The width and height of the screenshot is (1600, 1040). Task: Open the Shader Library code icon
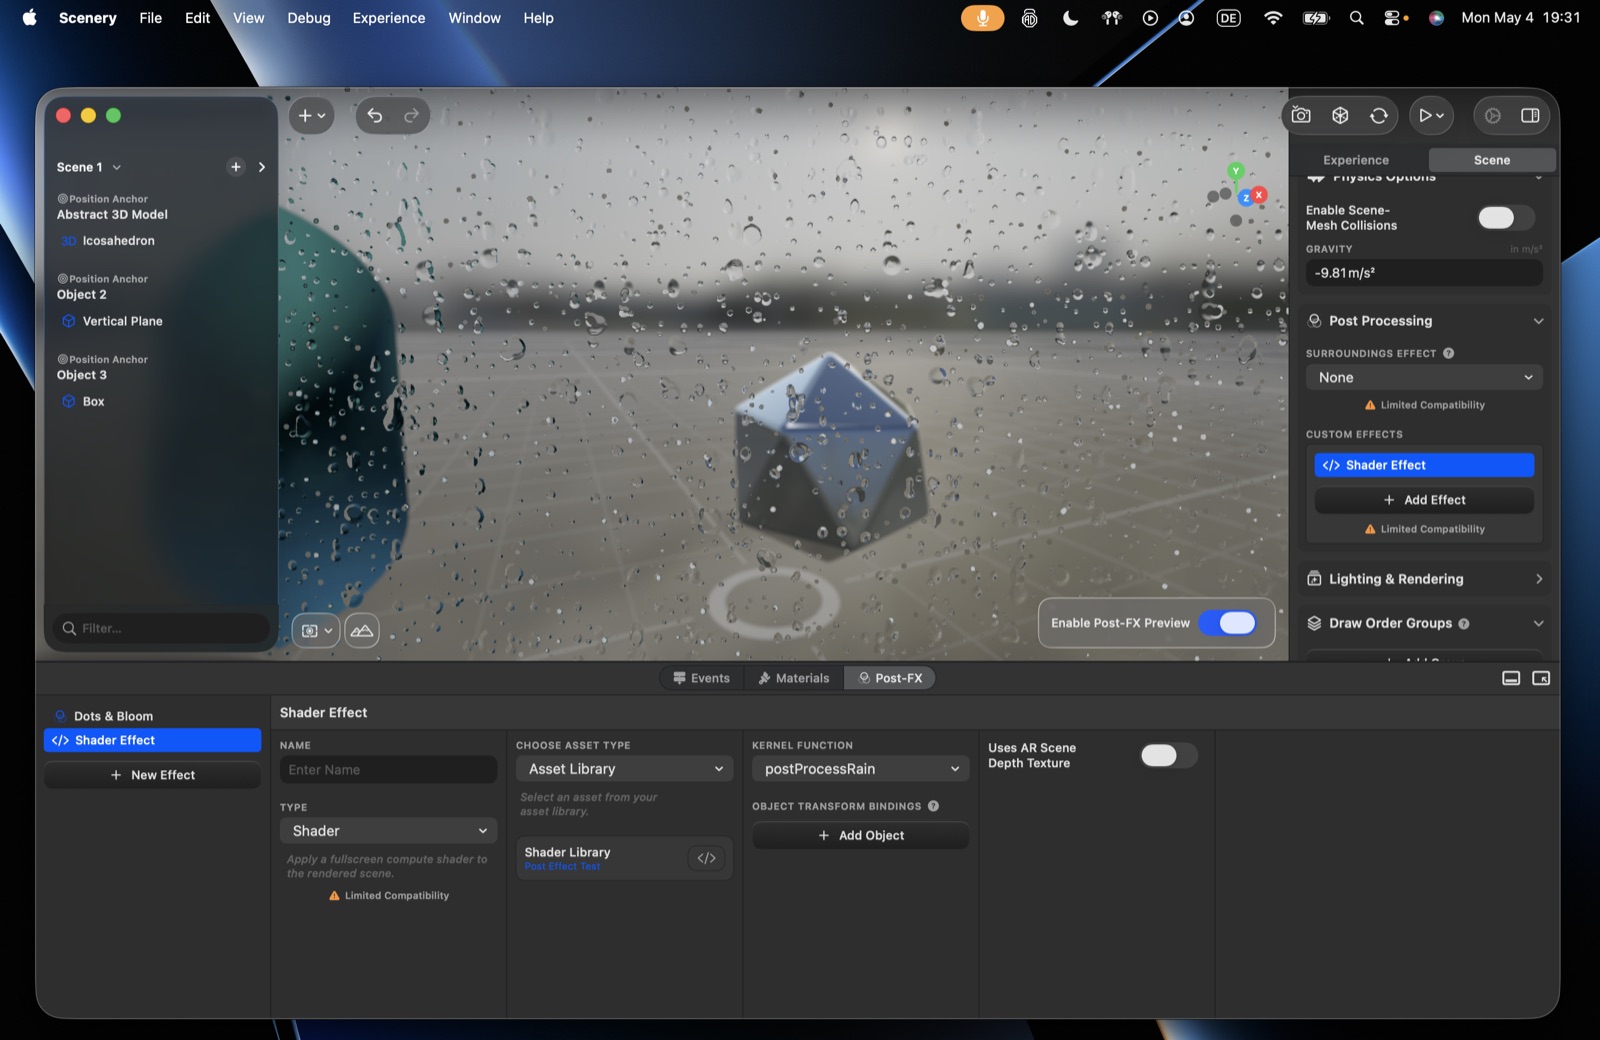coord(707,858)
